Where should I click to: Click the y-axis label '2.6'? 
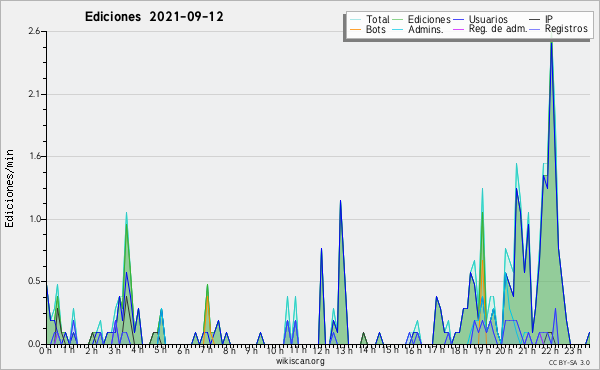click(x=34, y=31)
